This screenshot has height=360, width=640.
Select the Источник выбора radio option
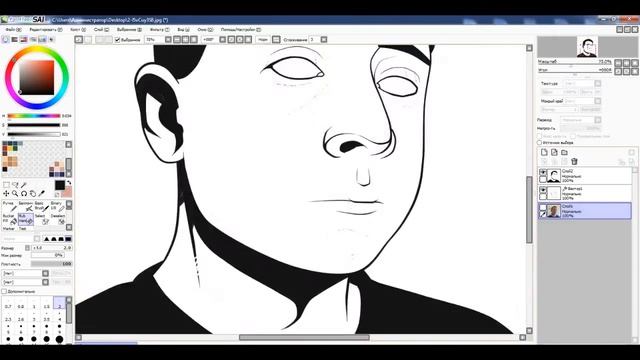[539, 143]
